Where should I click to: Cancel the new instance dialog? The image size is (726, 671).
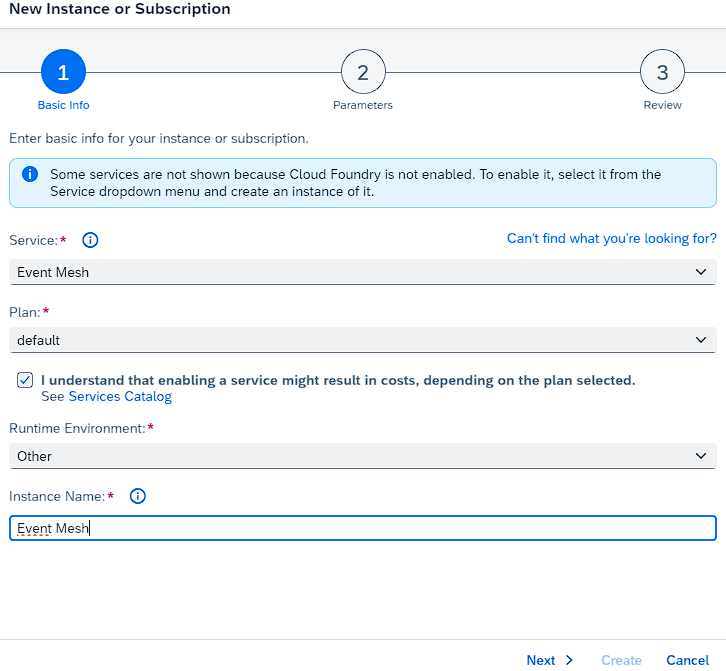click(x=687, y=660)
